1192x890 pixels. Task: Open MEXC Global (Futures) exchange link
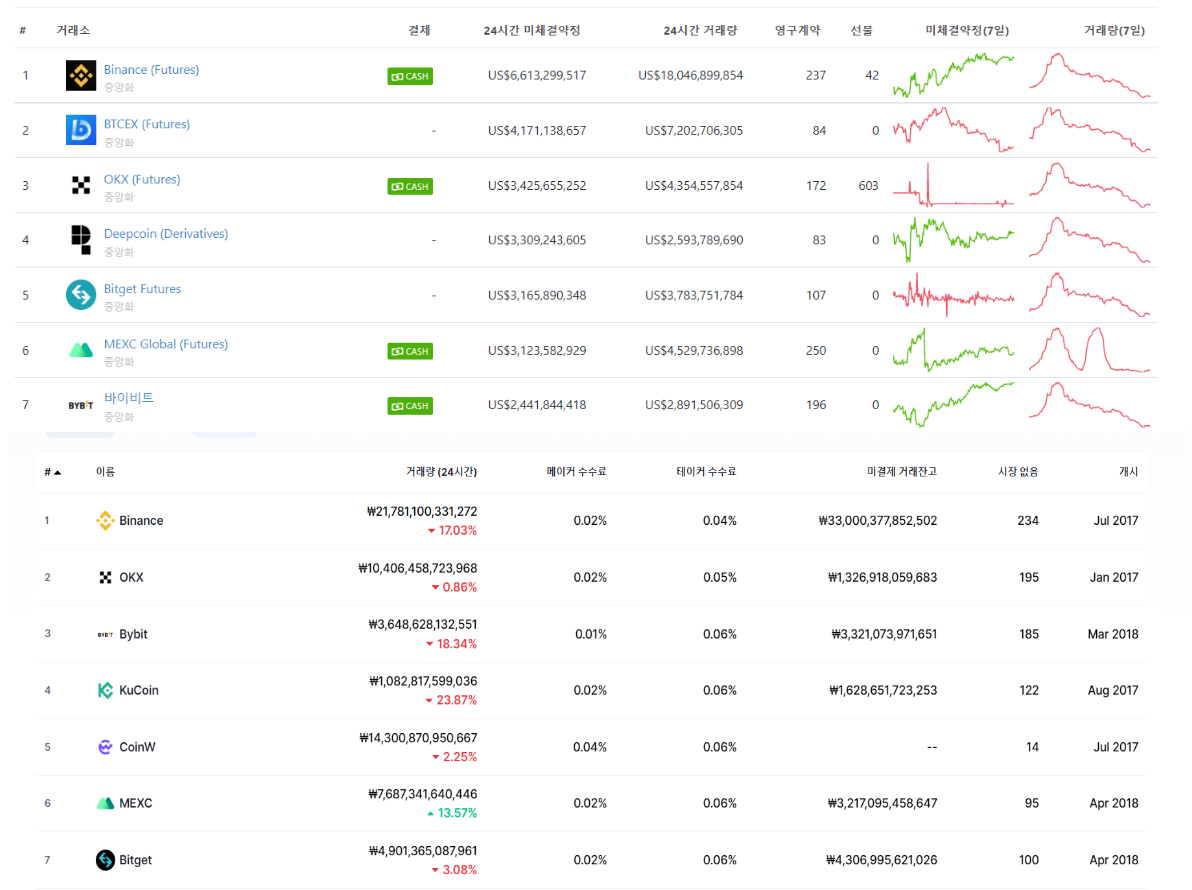(166, 344)
